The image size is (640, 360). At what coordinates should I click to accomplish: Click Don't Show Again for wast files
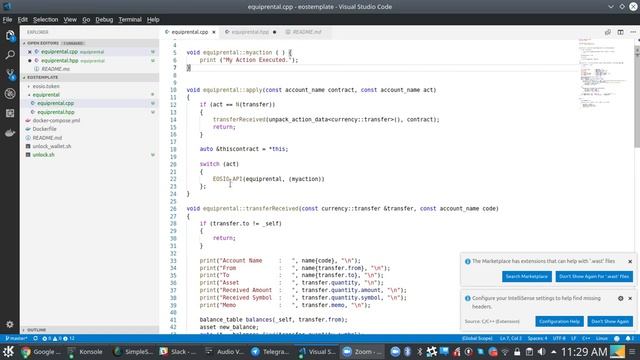[x=594, y=276]
